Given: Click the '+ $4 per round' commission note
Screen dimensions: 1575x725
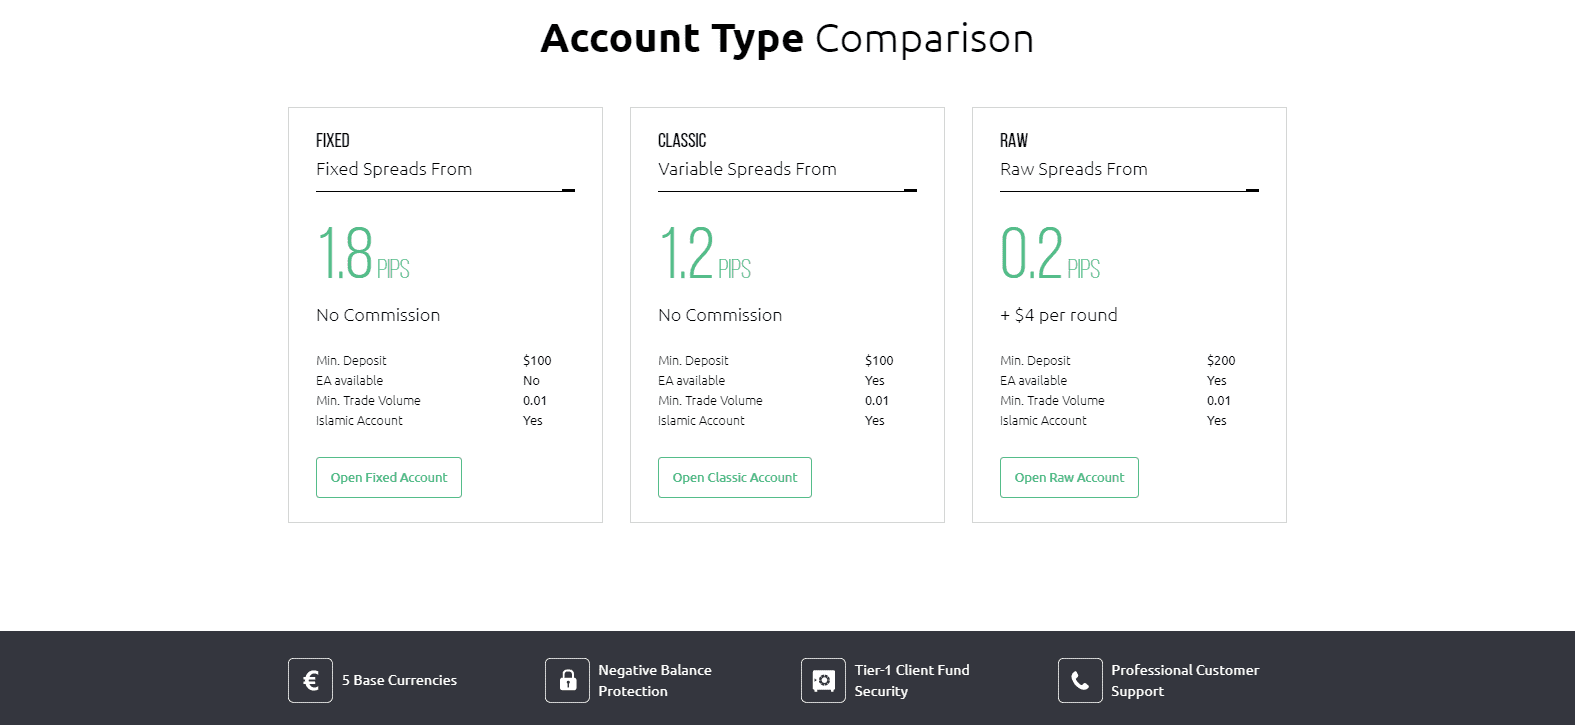Looking at the screenshot, I should 1058,314.
